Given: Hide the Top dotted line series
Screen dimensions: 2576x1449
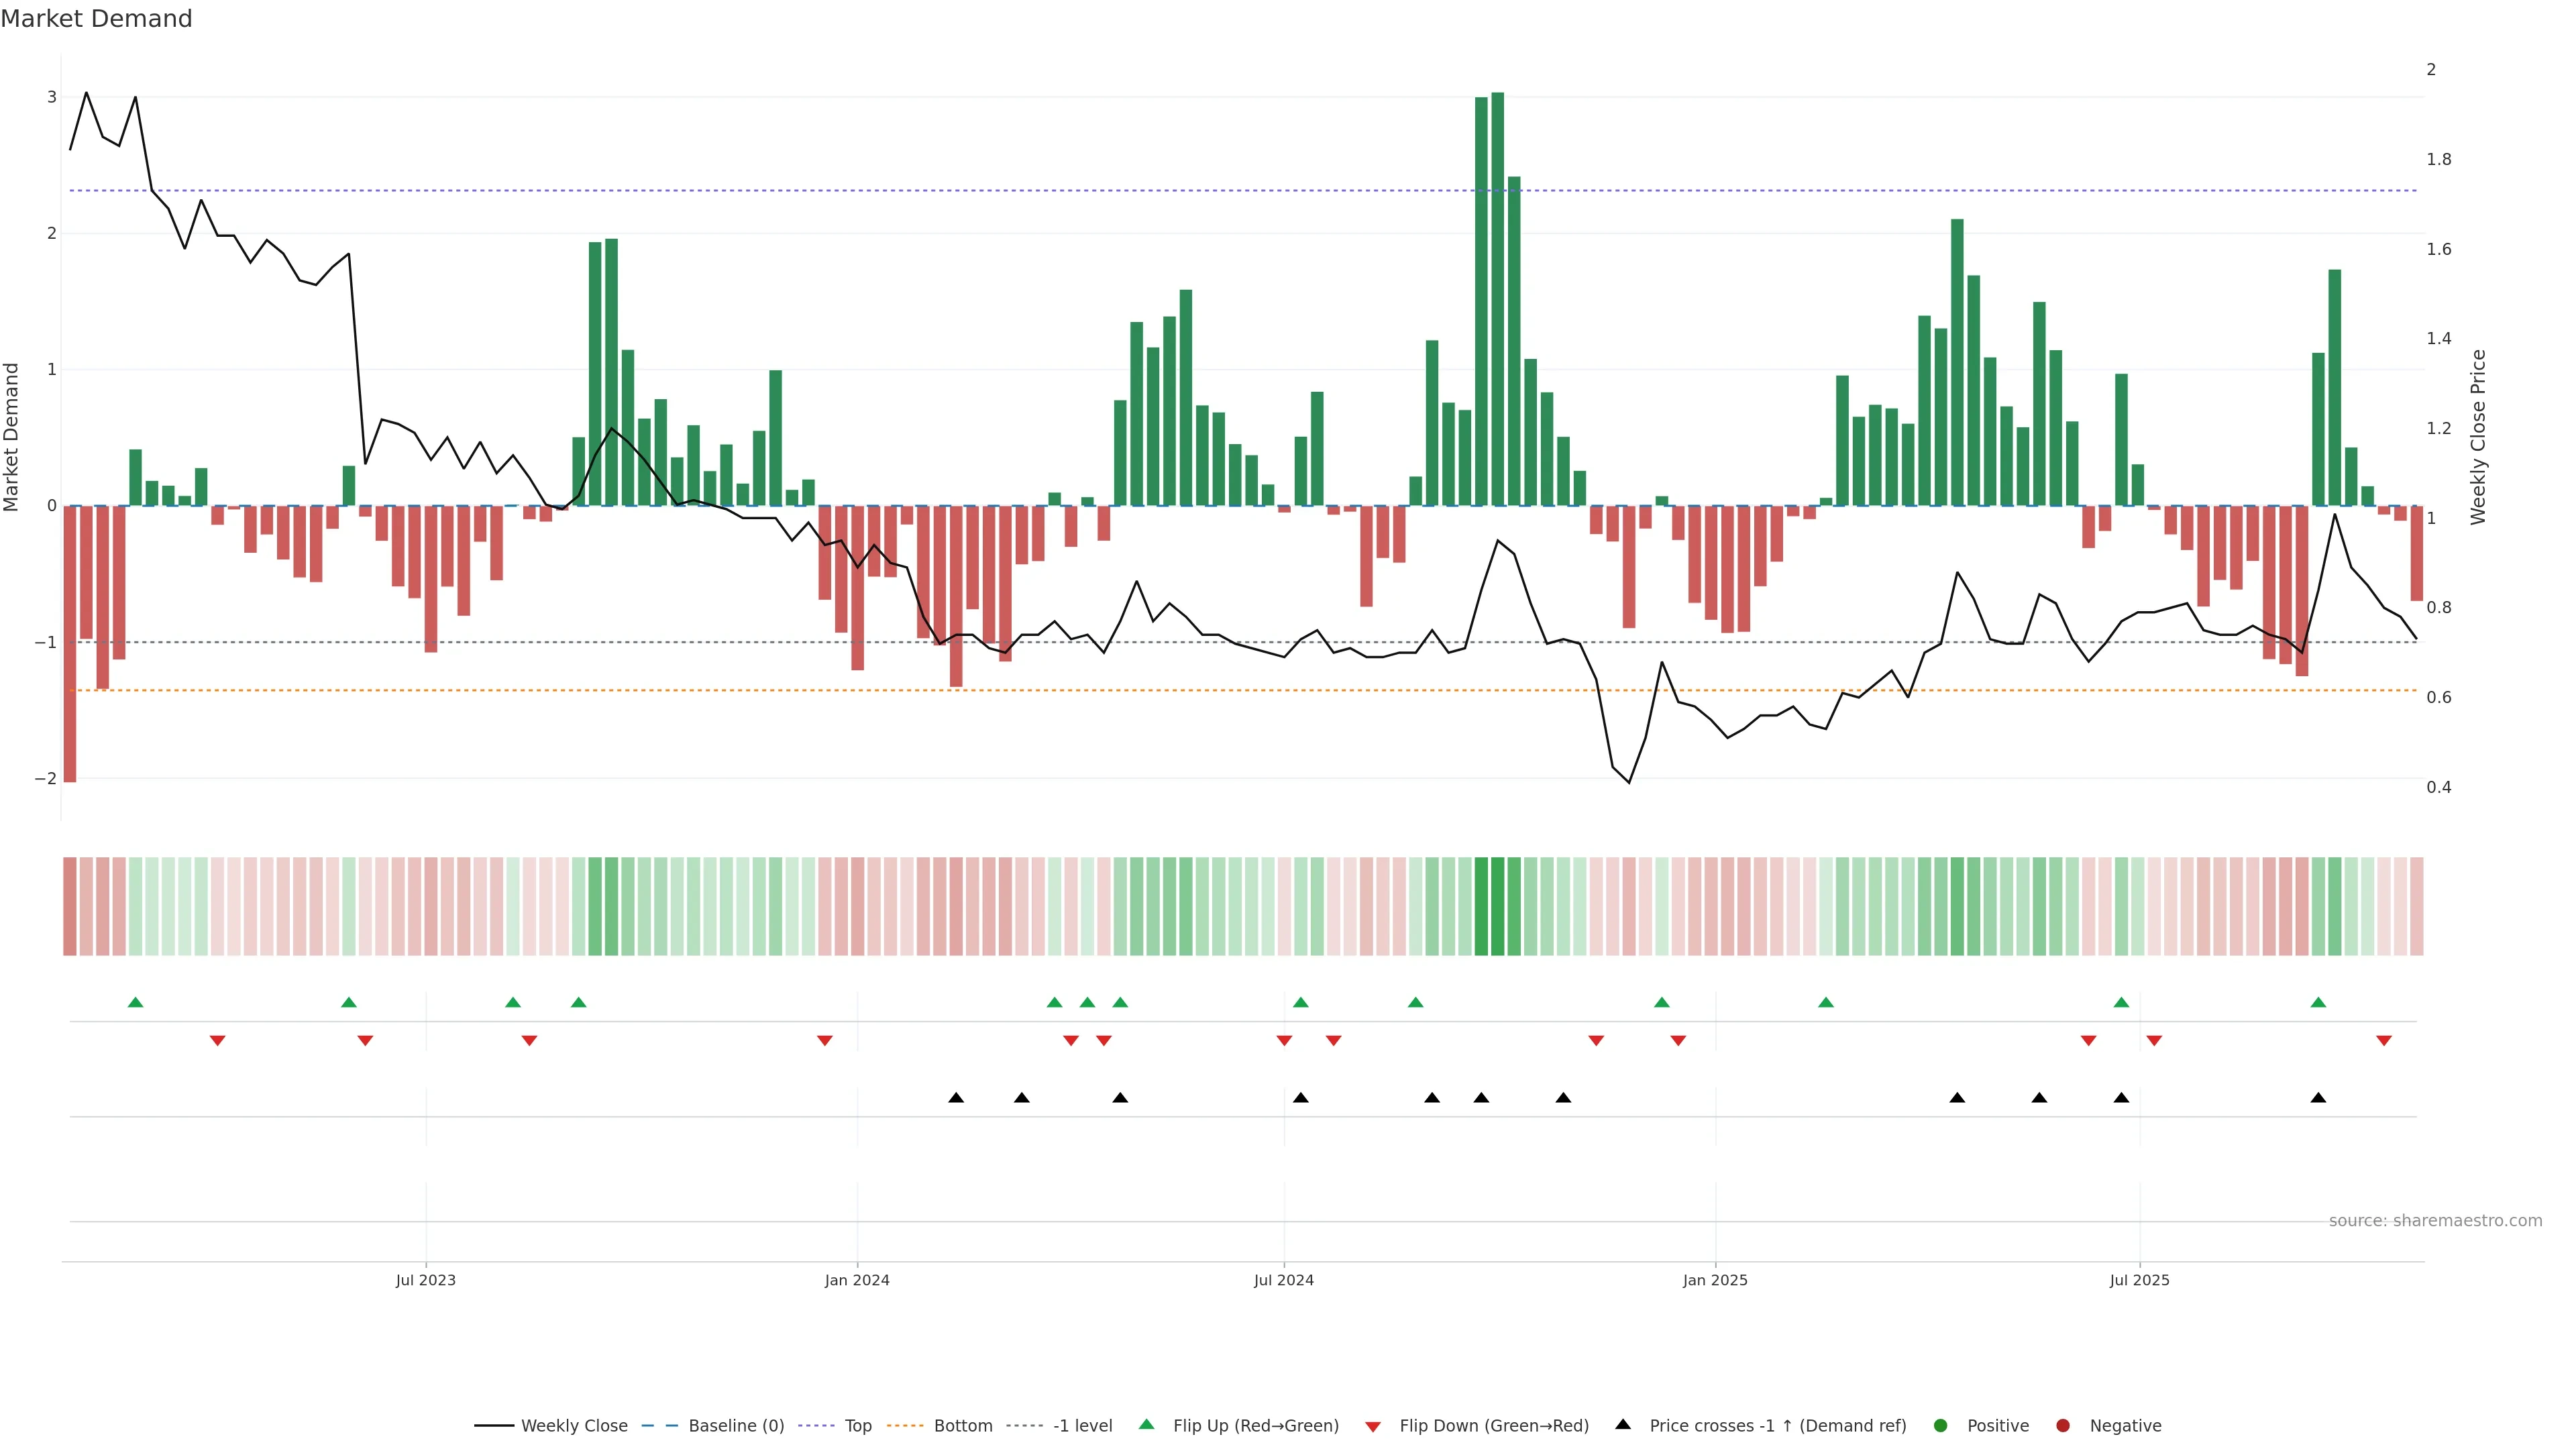Looking at the screenshot, I should [857, 1425].
